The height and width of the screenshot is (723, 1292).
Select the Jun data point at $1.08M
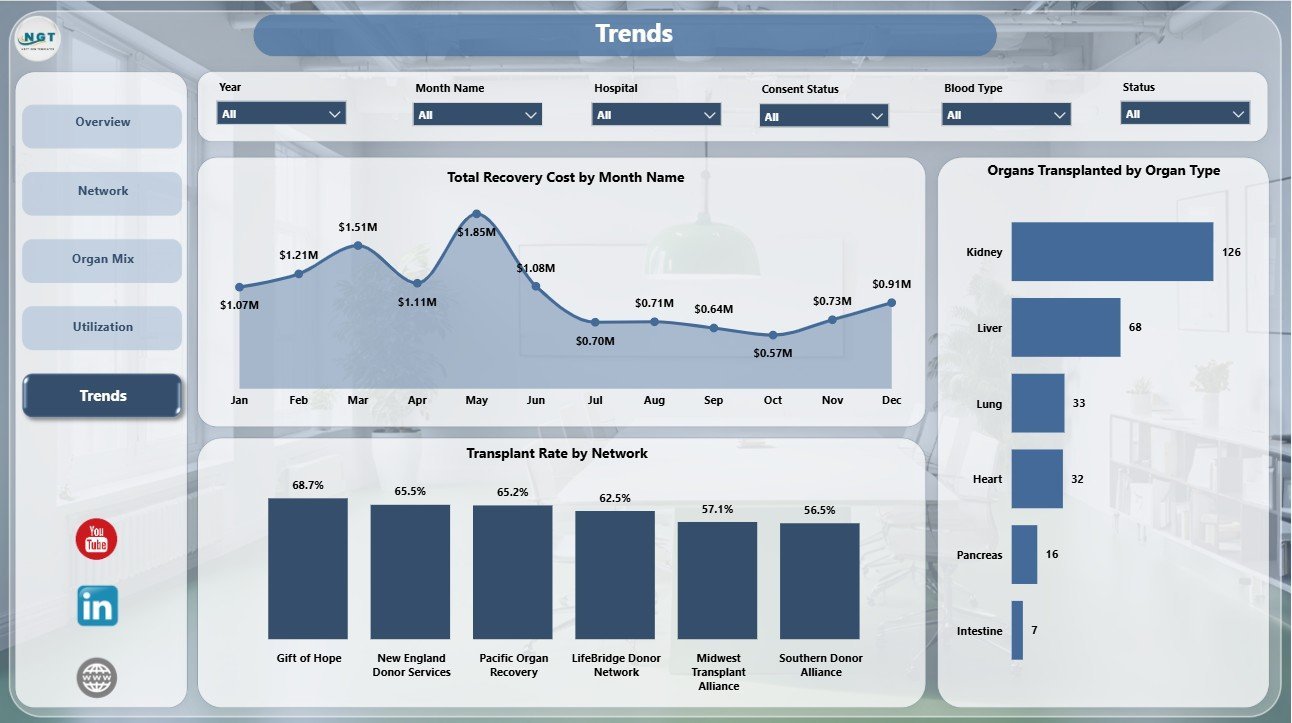point(536,286)
